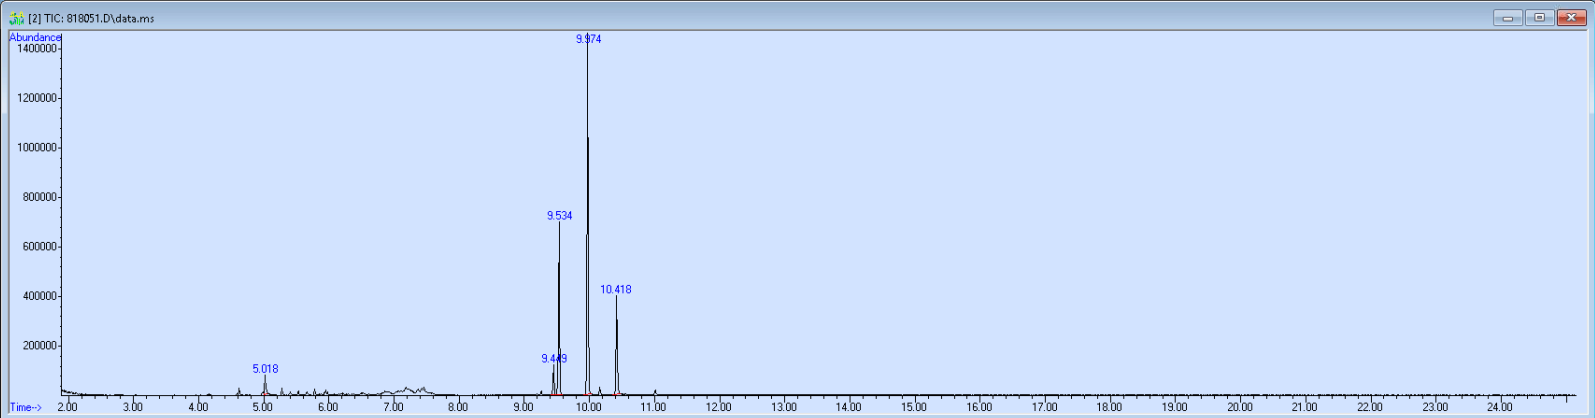The height and width of the screenshot is (418, 1595).
Task: Click the 800000 abundance tick value
Action: [38, 197]
